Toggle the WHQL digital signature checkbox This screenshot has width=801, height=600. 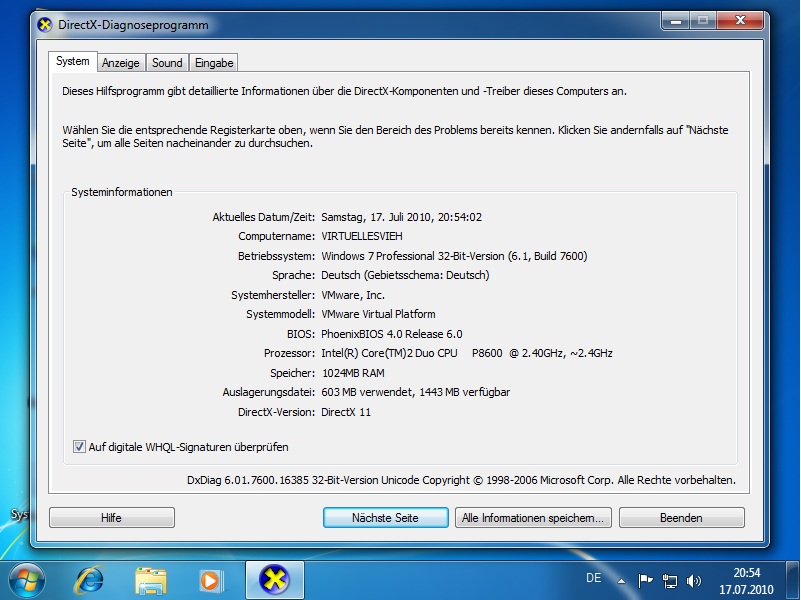pos(80,447)
